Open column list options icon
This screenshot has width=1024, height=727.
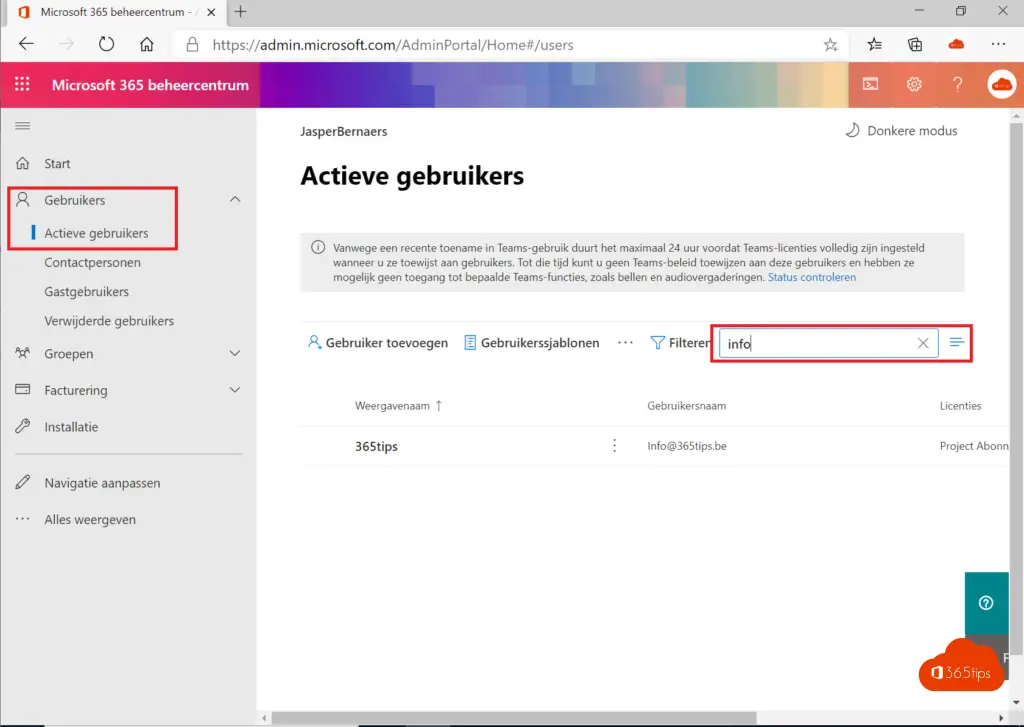[x=956, y=342]
